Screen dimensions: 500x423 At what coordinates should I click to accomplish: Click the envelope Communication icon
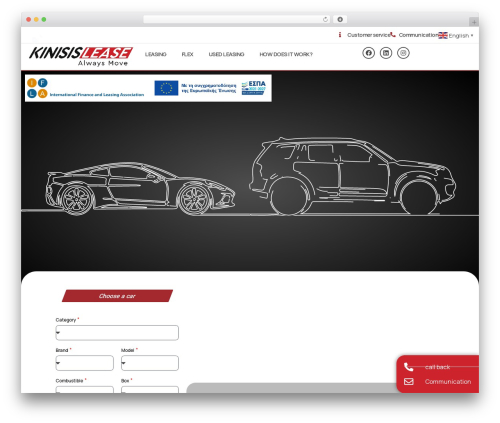(409, 381)
